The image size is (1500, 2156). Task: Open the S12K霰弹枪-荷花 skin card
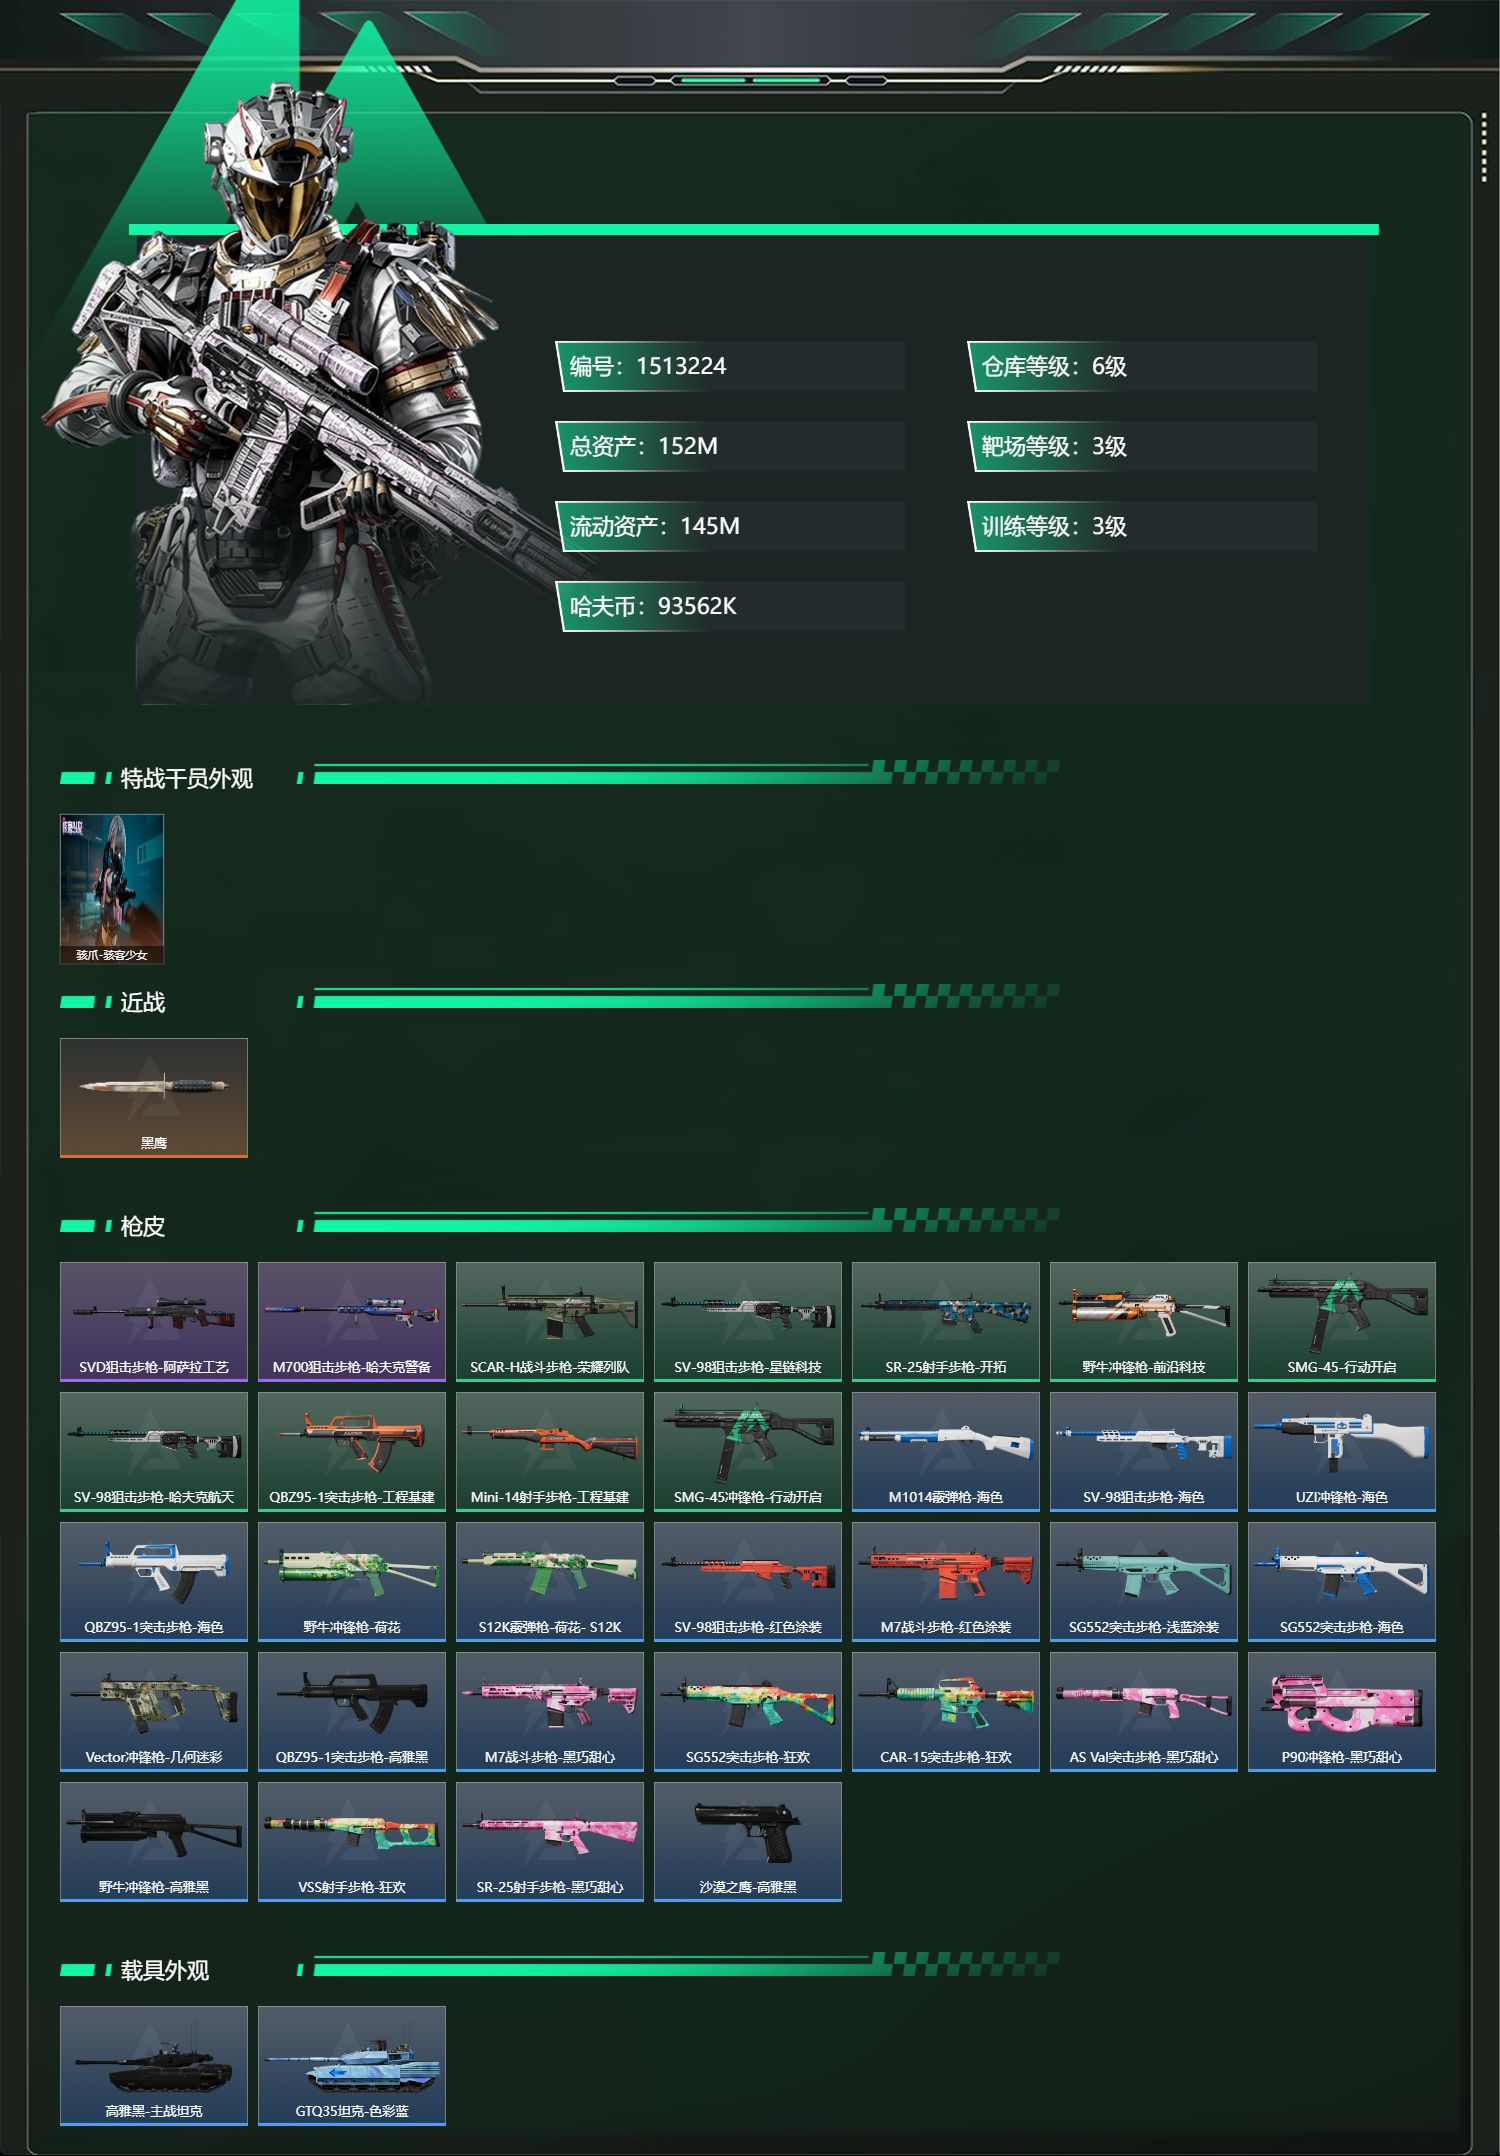[x=550, y=1582]
